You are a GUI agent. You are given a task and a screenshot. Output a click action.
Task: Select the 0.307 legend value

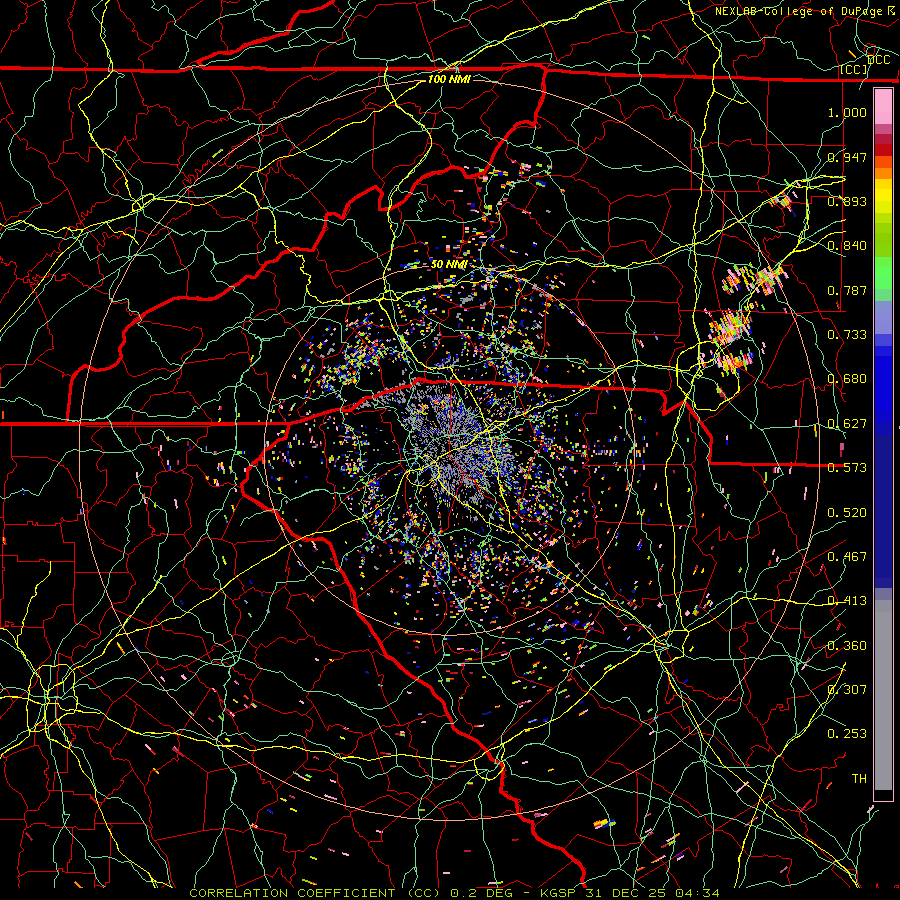[x=847, y=690]
